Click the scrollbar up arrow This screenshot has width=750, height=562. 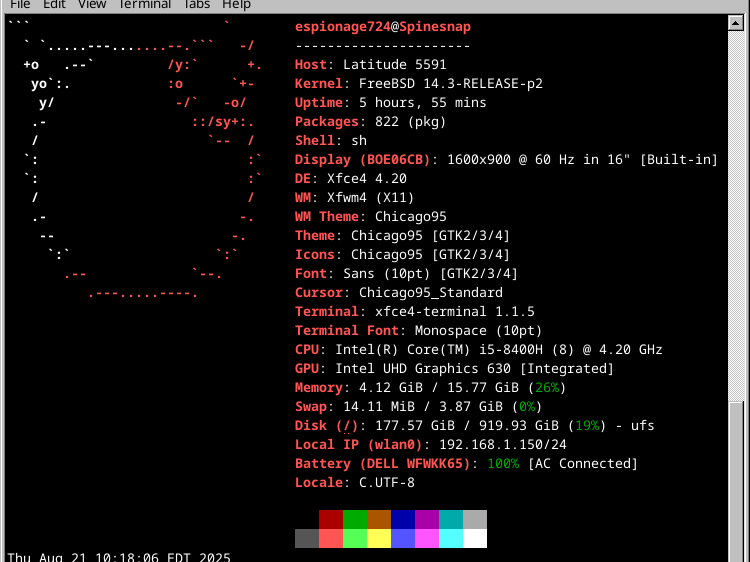(x=735, y=23)
